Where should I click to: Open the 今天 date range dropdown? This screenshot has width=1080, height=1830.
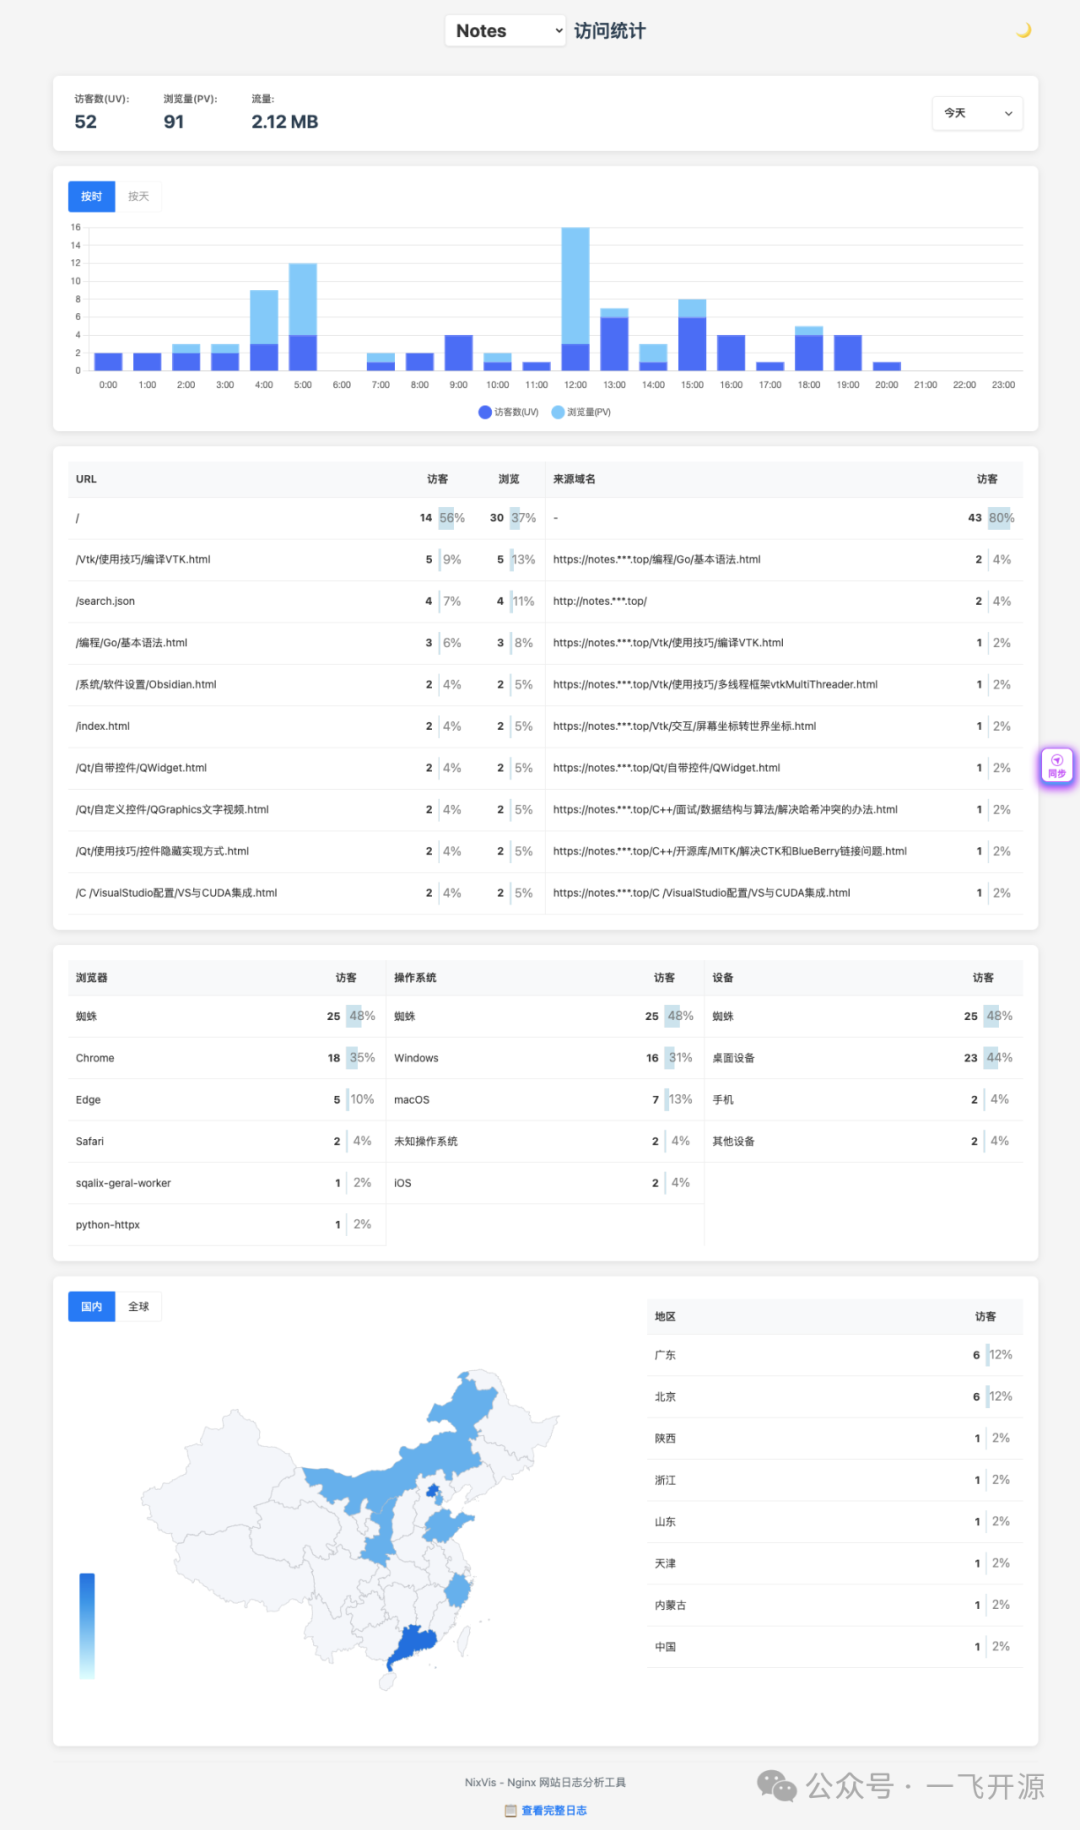click(x=977, y=113)
